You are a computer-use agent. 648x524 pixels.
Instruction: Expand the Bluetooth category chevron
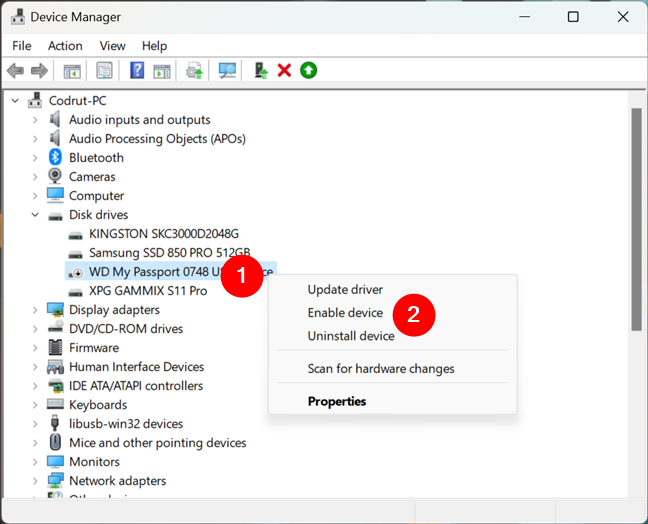[x=35, y=158]
